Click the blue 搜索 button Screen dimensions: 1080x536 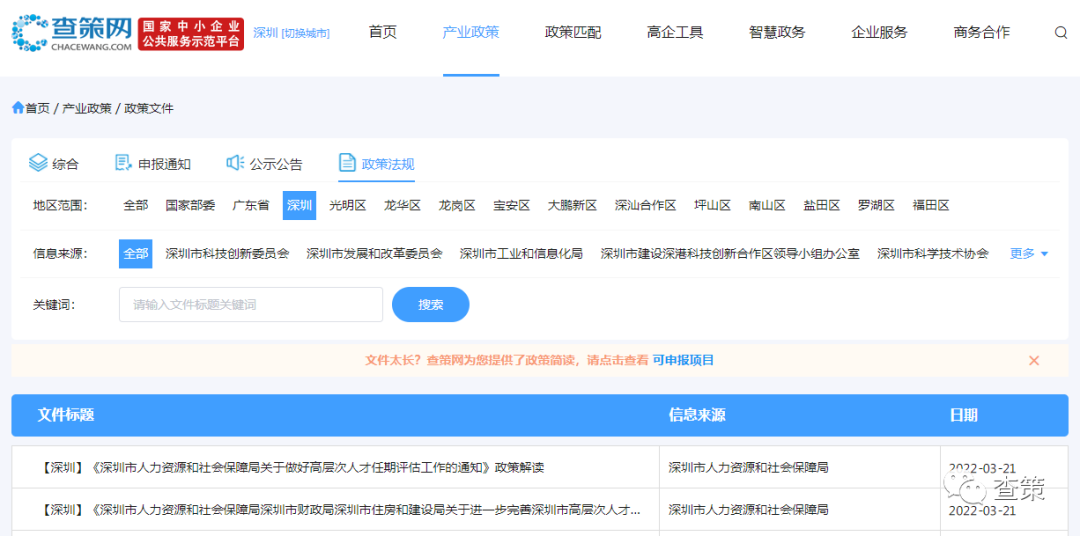point(430,305)
